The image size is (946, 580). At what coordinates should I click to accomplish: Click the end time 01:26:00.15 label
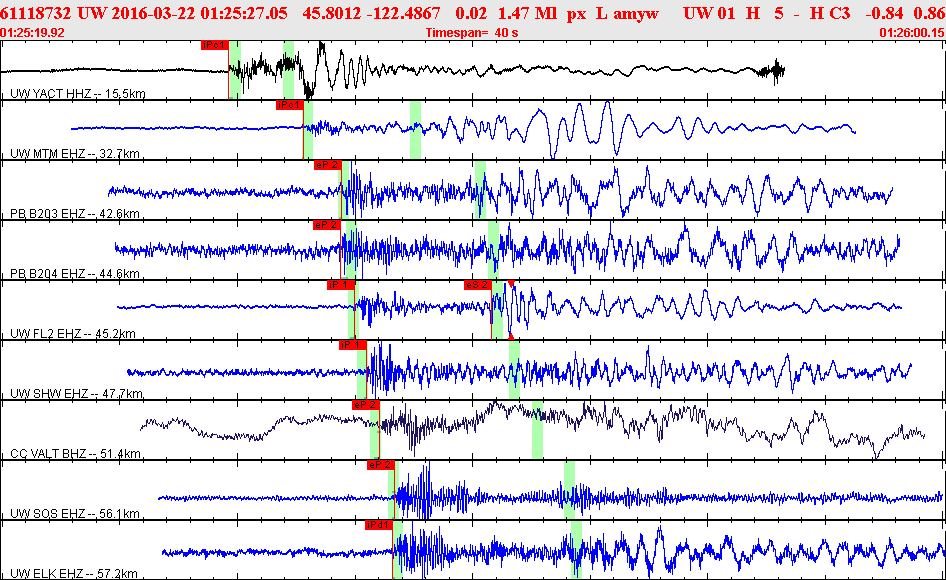coord(912,33)
